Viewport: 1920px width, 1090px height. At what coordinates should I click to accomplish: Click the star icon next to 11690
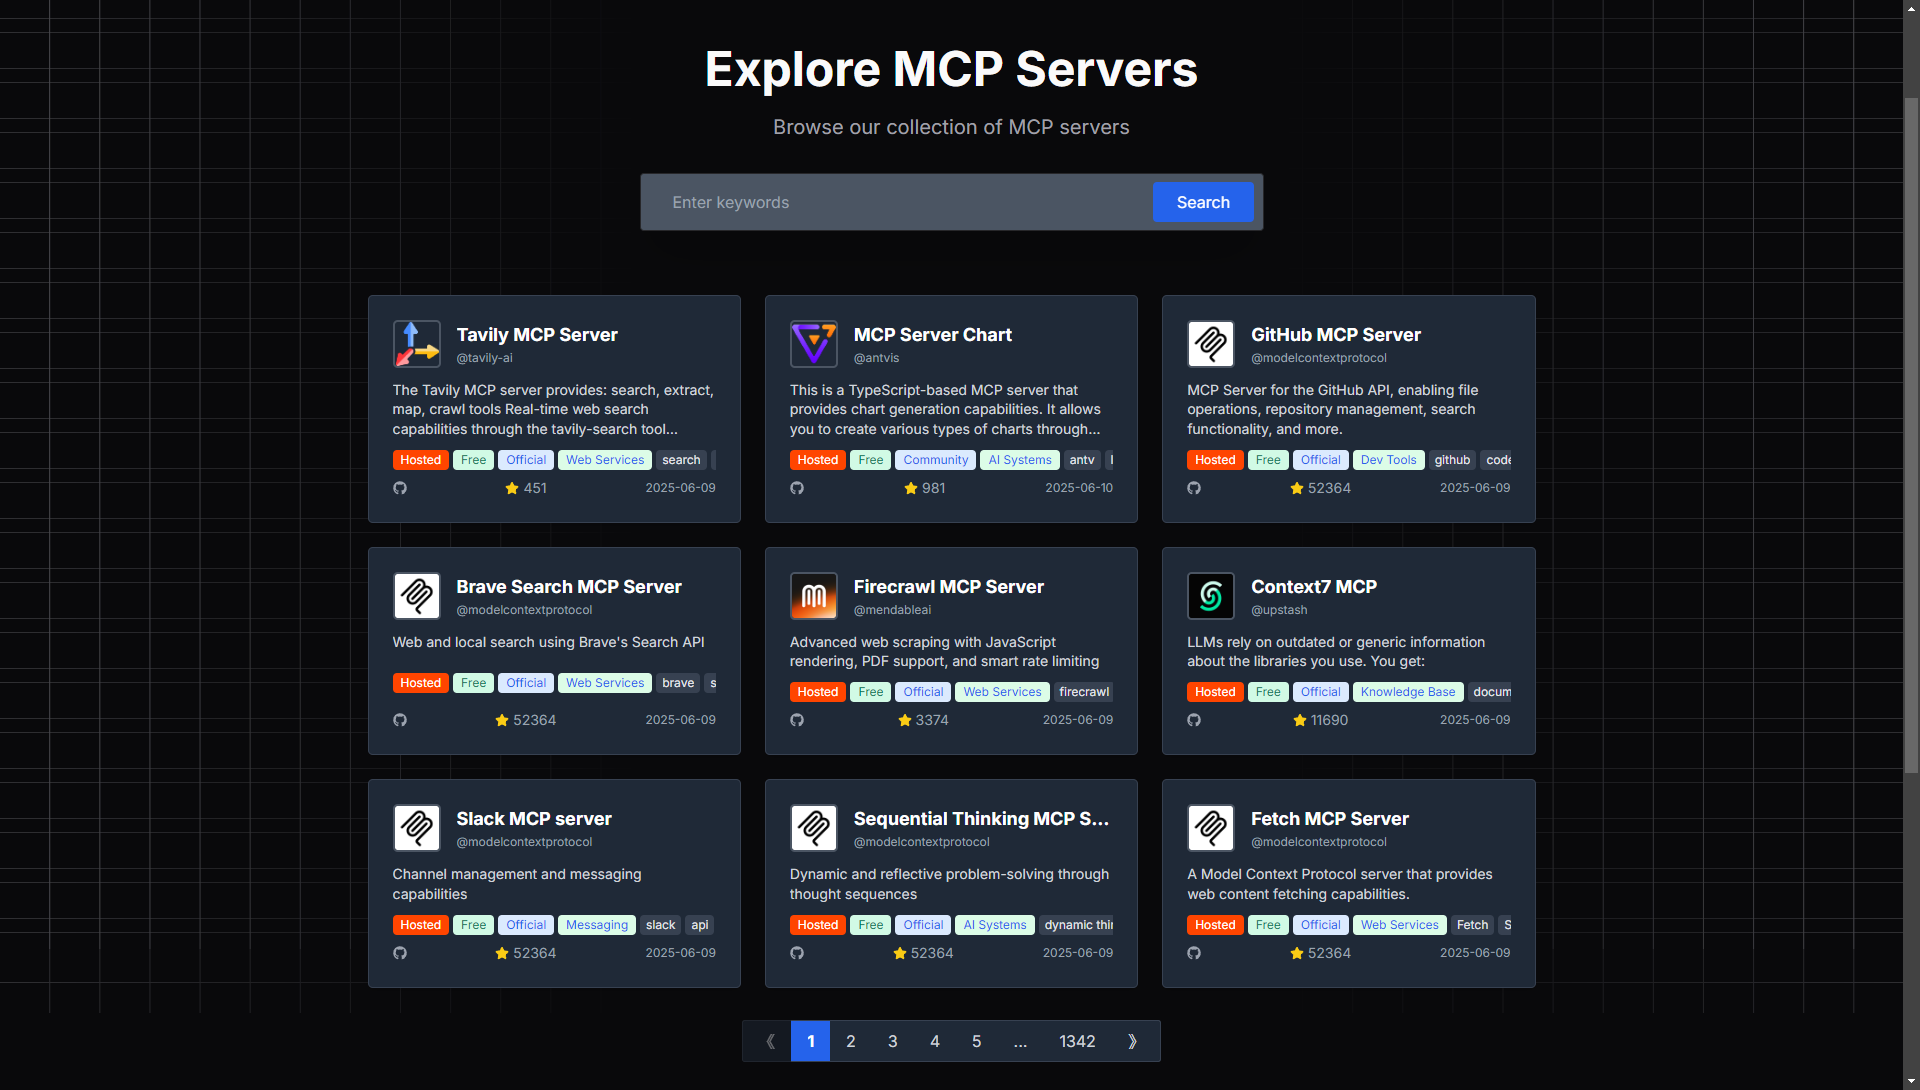click(1300, 720)
